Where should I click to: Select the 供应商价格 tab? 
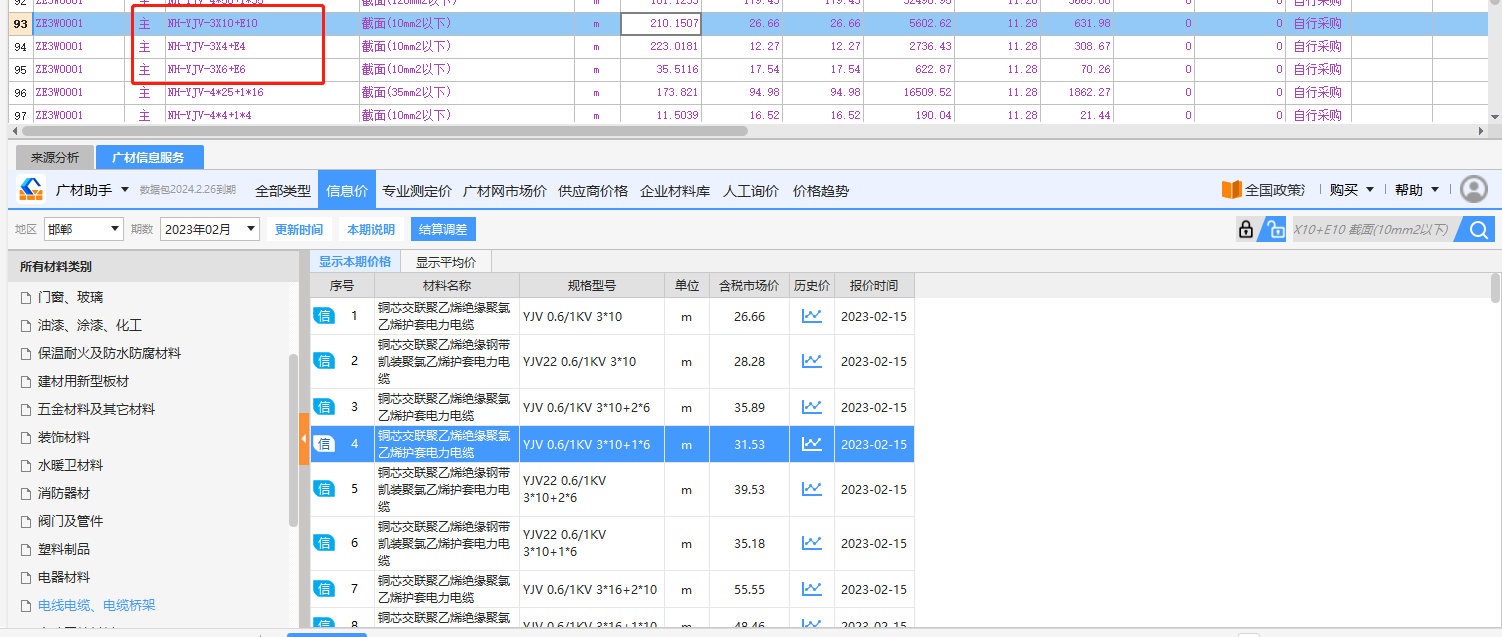(593, 191)
